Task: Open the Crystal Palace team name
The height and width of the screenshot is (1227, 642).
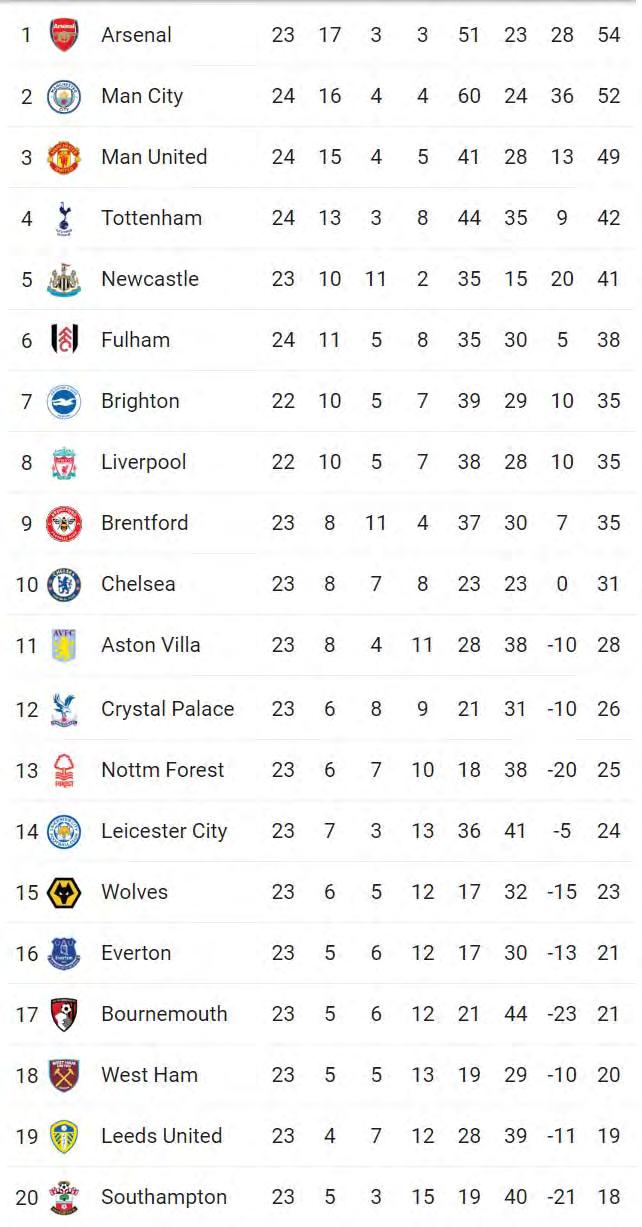Action: coord(167,709)
